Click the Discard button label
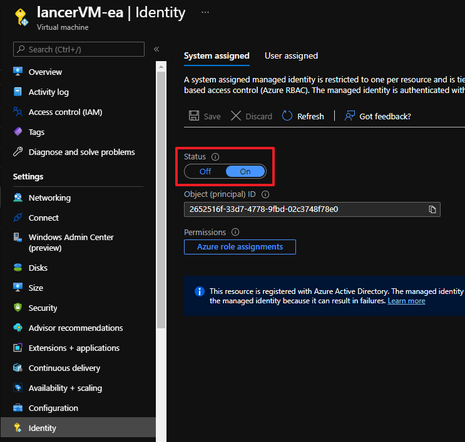Viewport: 465px width, 442px height. point(259,116)
